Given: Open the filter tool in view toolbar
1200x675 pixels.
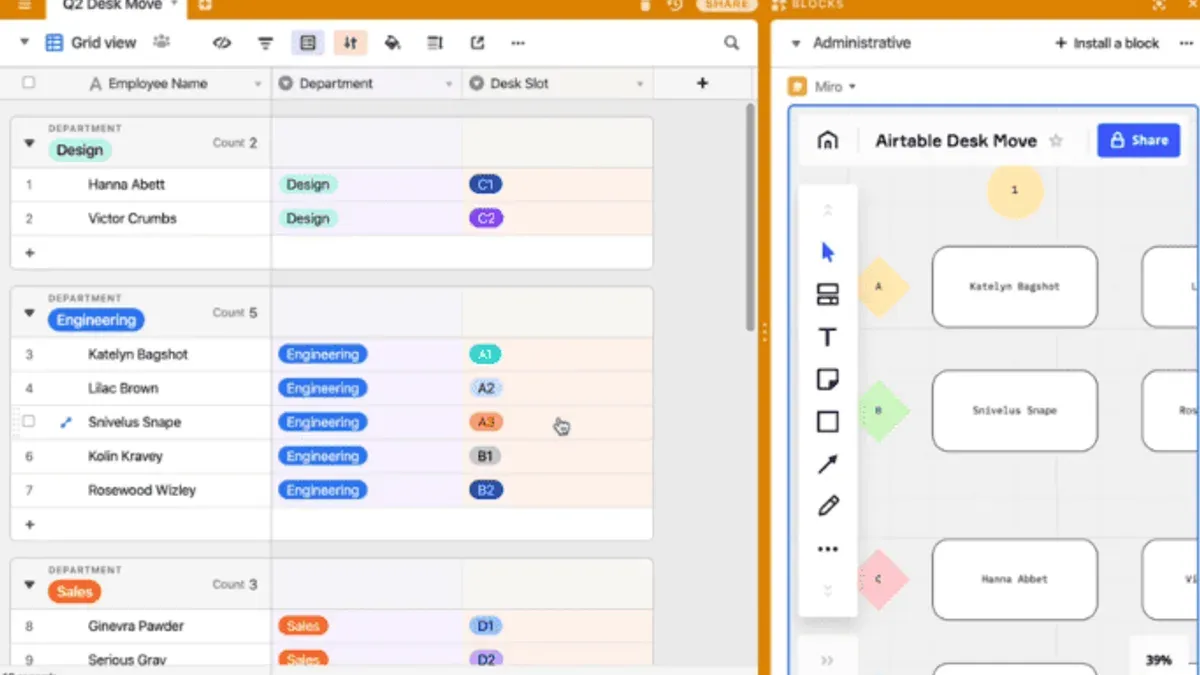Looking at the screenshot, I should point(265,43).
